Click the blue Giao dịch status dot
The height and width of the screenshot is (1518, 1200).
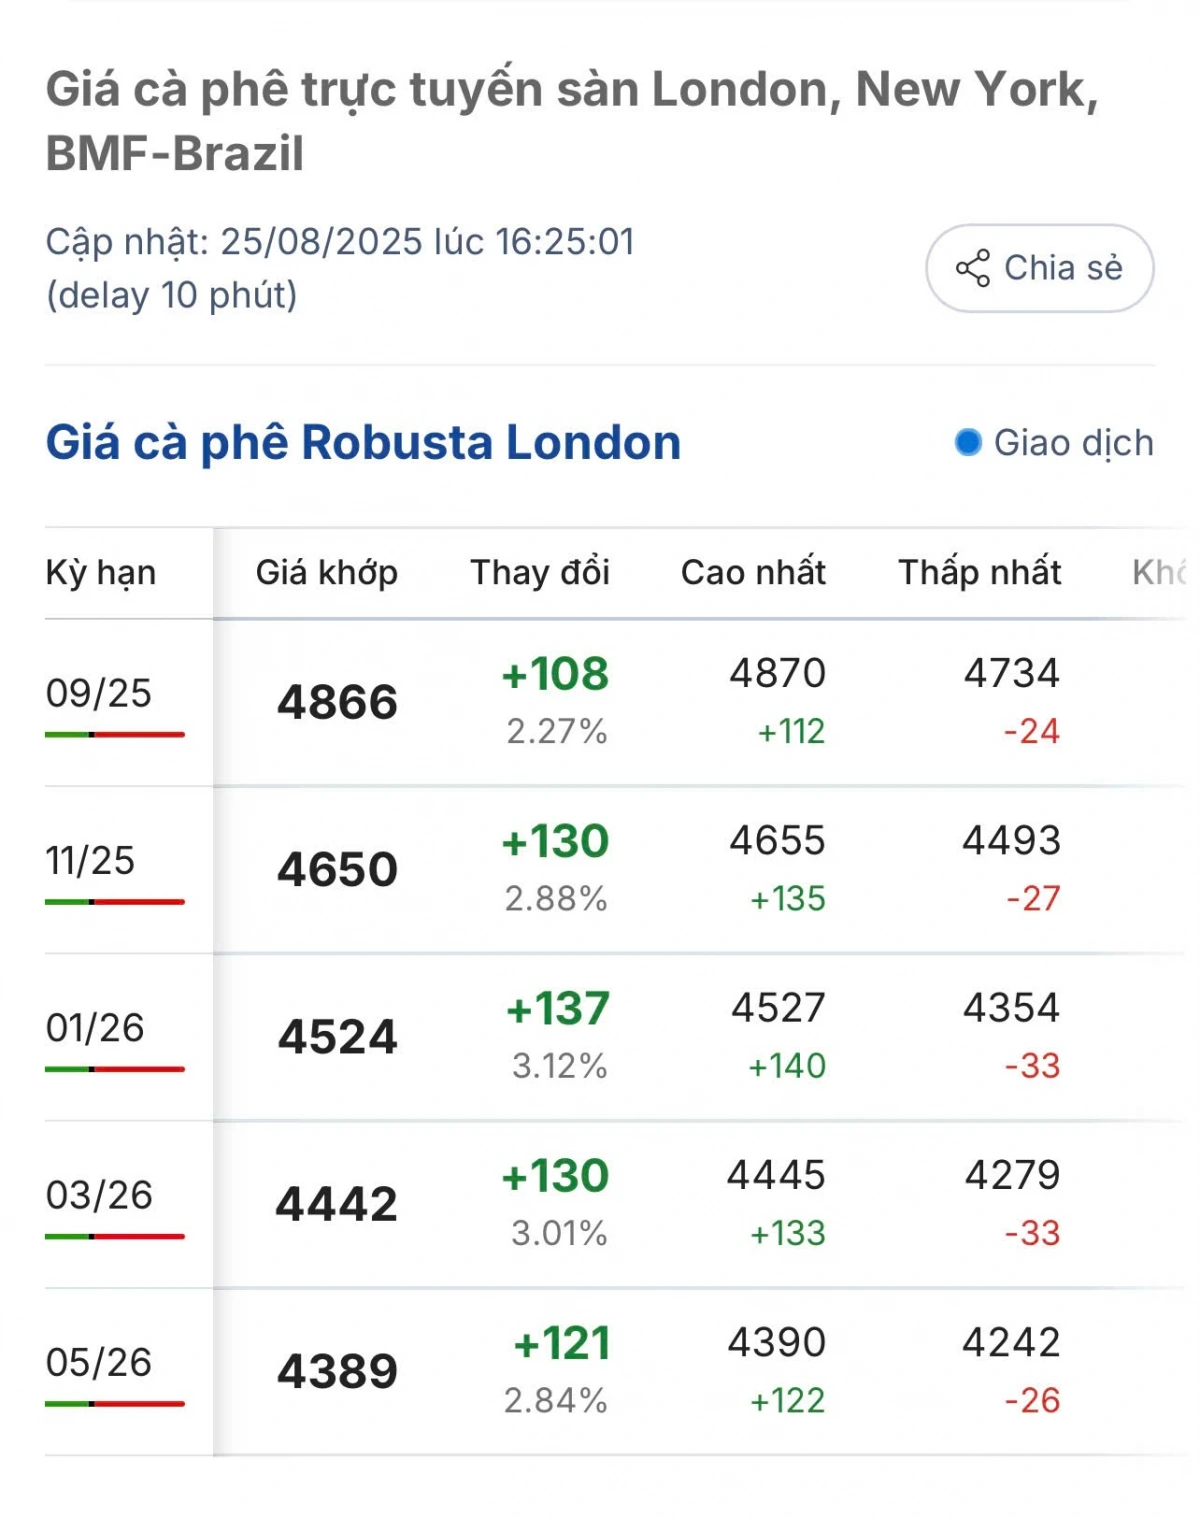968,442
